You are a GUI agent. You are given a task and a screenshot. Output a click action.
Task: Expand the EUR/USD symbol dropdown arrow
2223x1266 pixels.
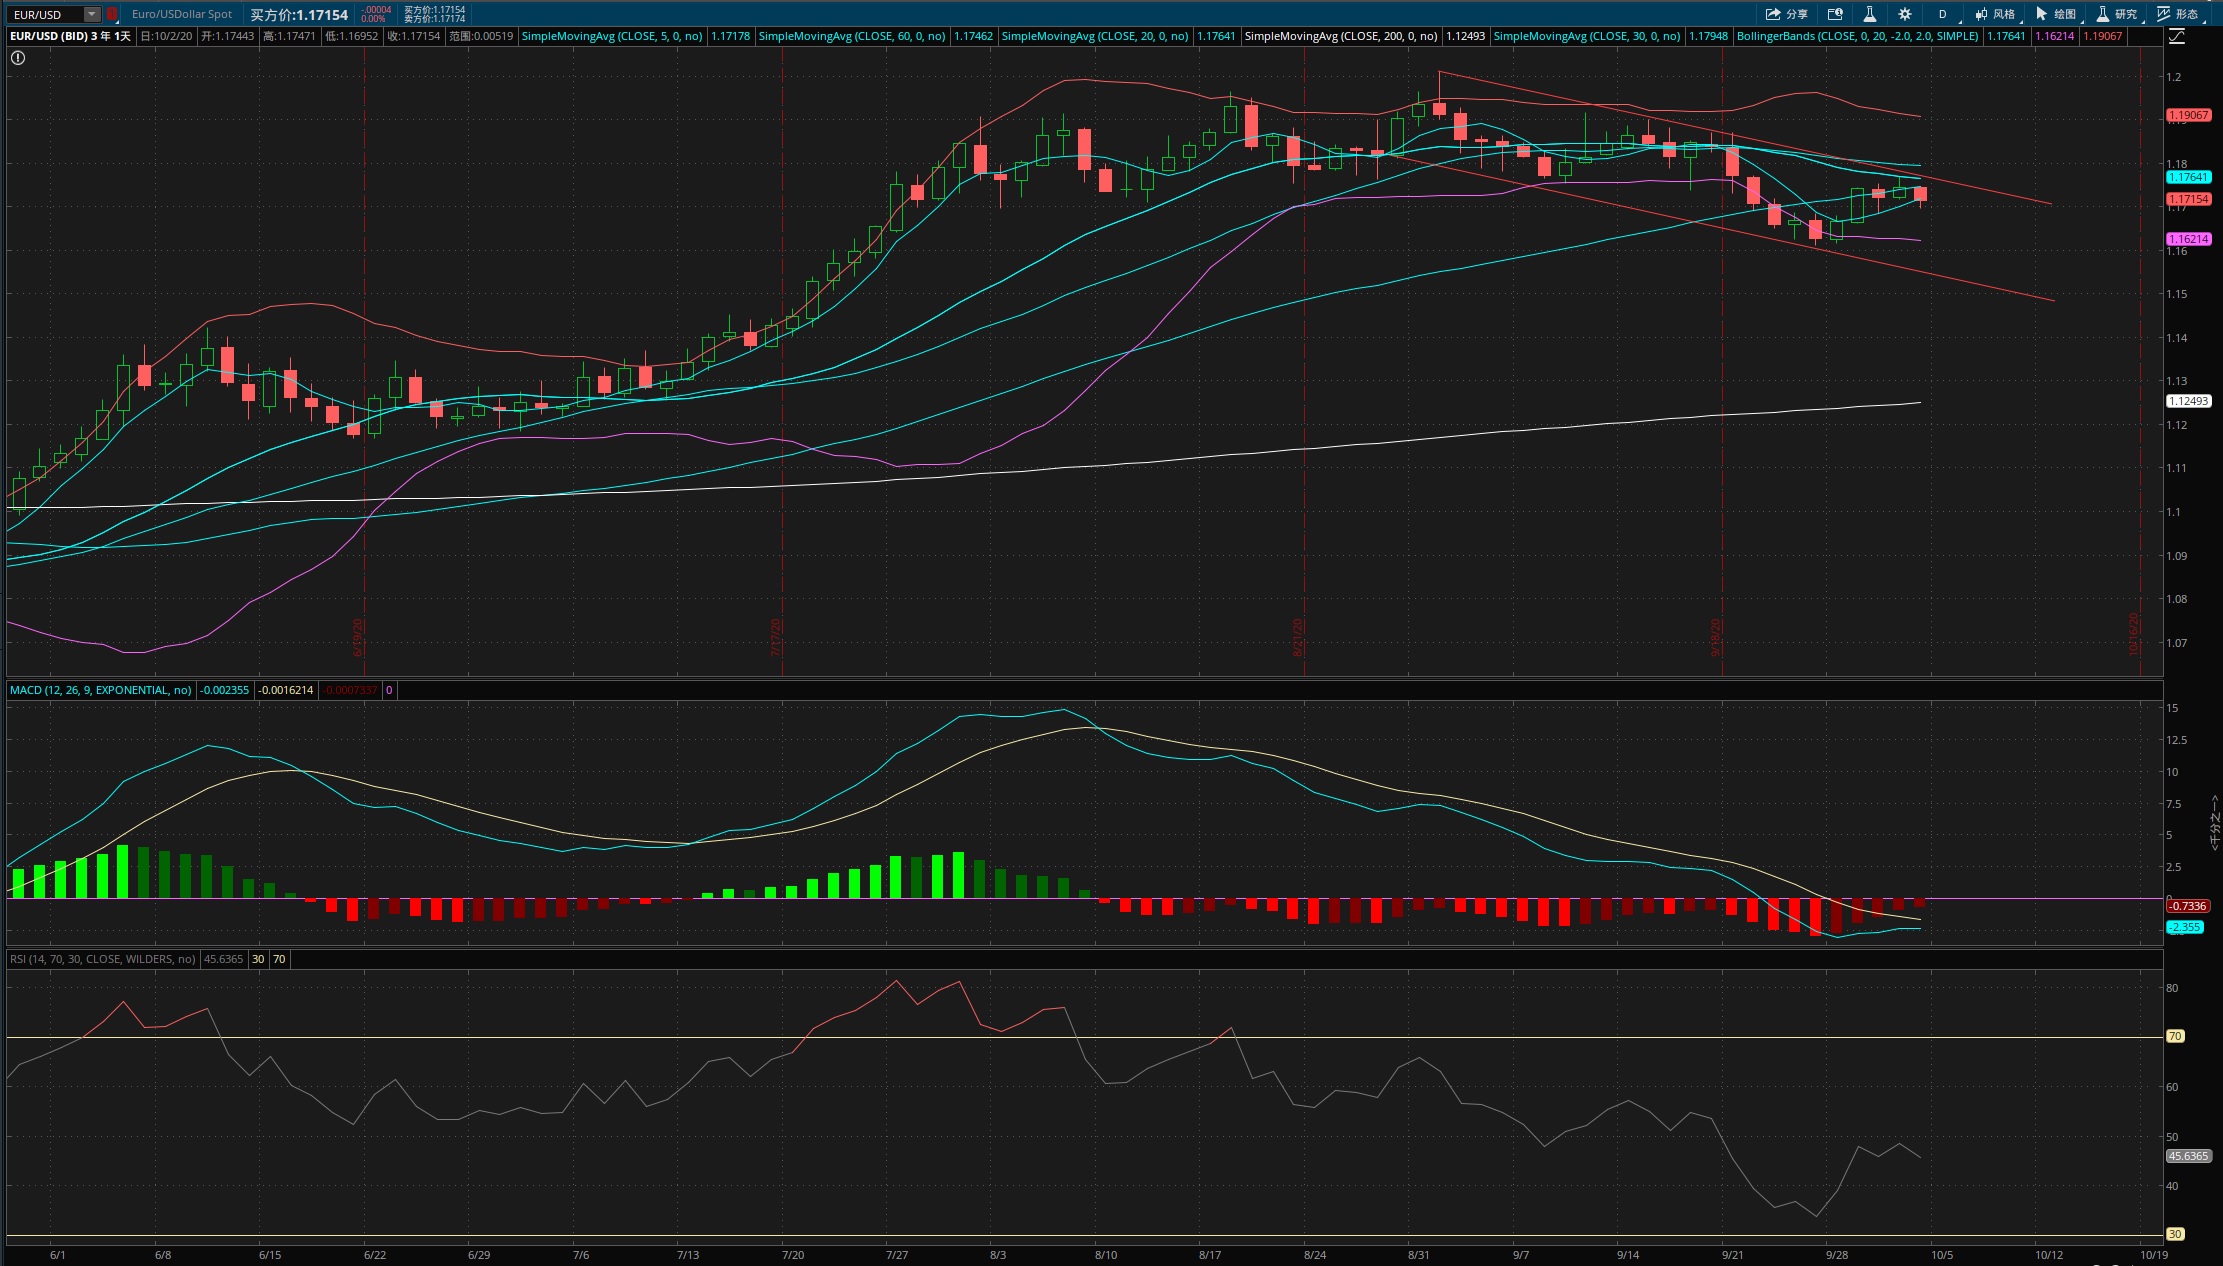click(92, 14)
